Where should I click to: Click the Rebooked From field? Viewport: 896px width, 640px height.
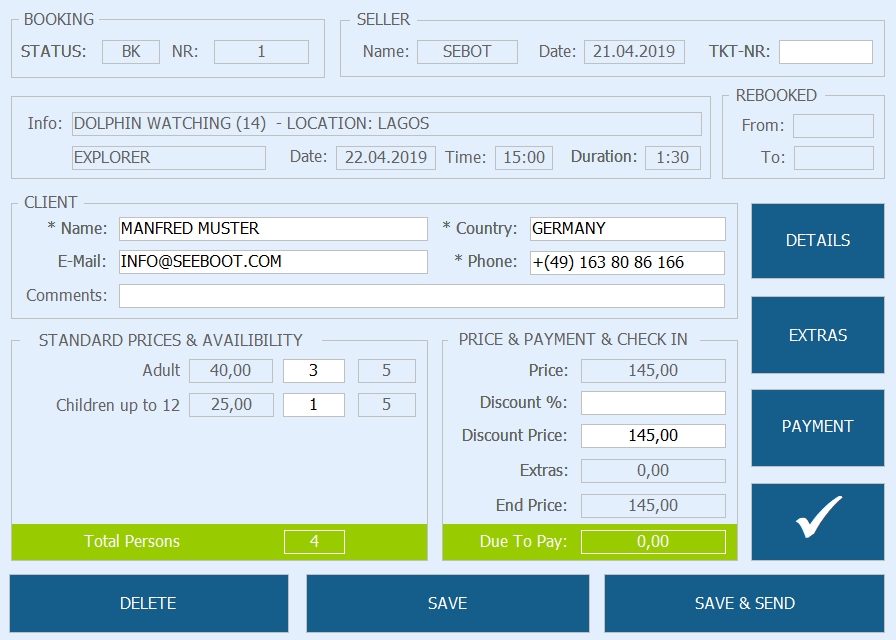click(x=833, y=126)
